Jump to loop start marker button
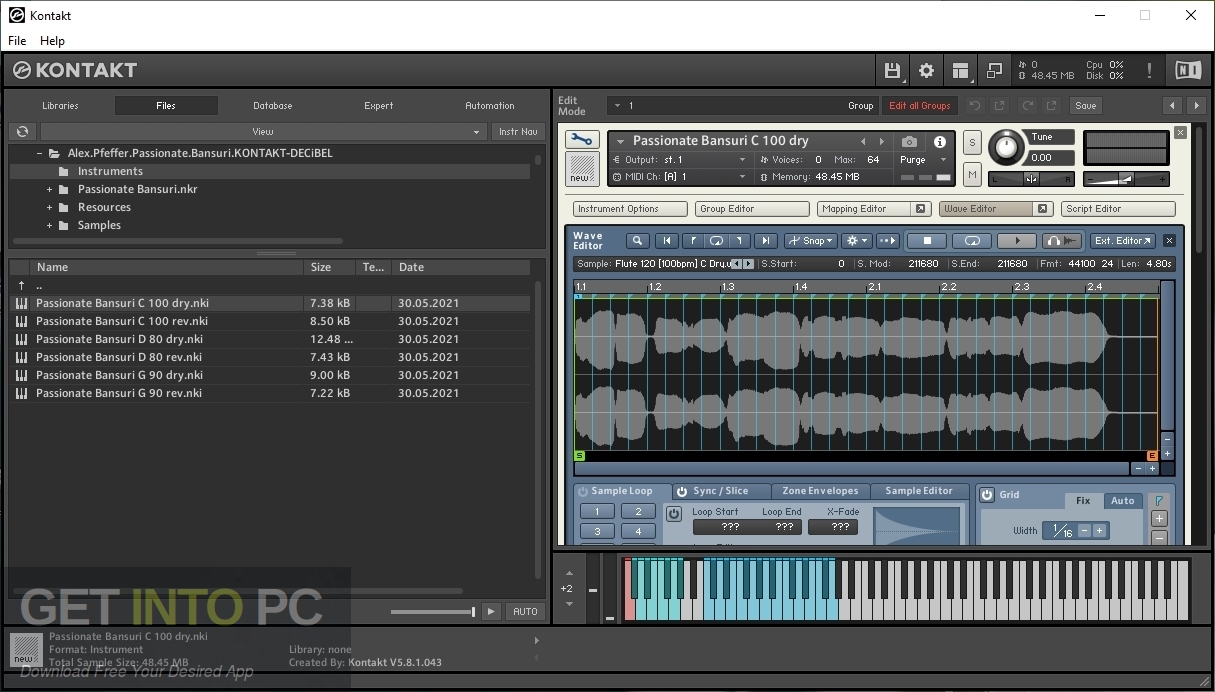The width and height of the screenshot is (1215, 692). click(x=691, y=241)
